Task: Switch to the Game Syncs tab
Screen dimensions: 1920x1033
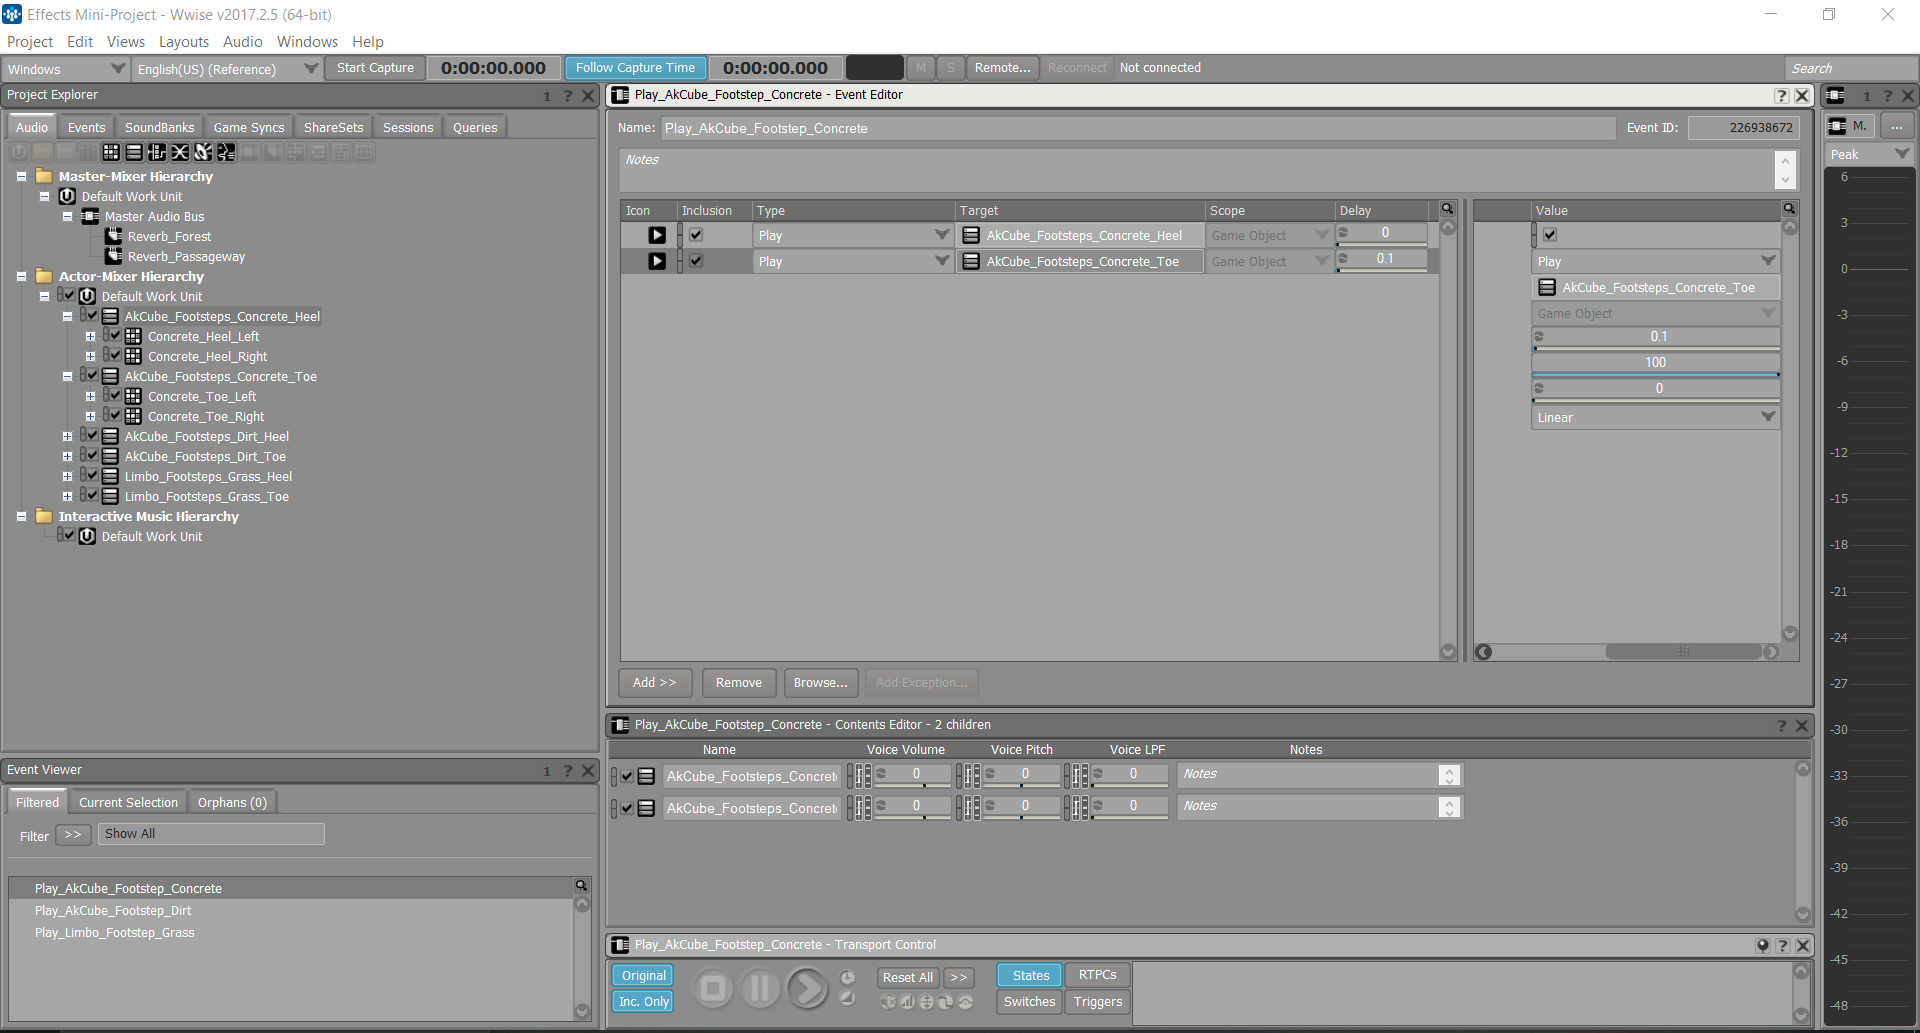Action: pos(249,127)
